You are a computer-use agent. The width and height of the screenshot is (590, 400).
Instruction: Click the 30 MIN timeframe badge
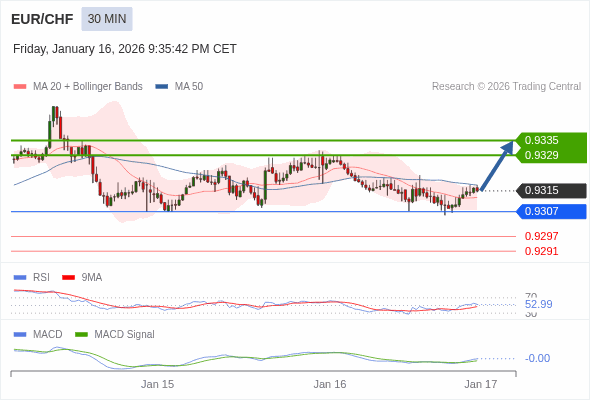click(107, 19)
